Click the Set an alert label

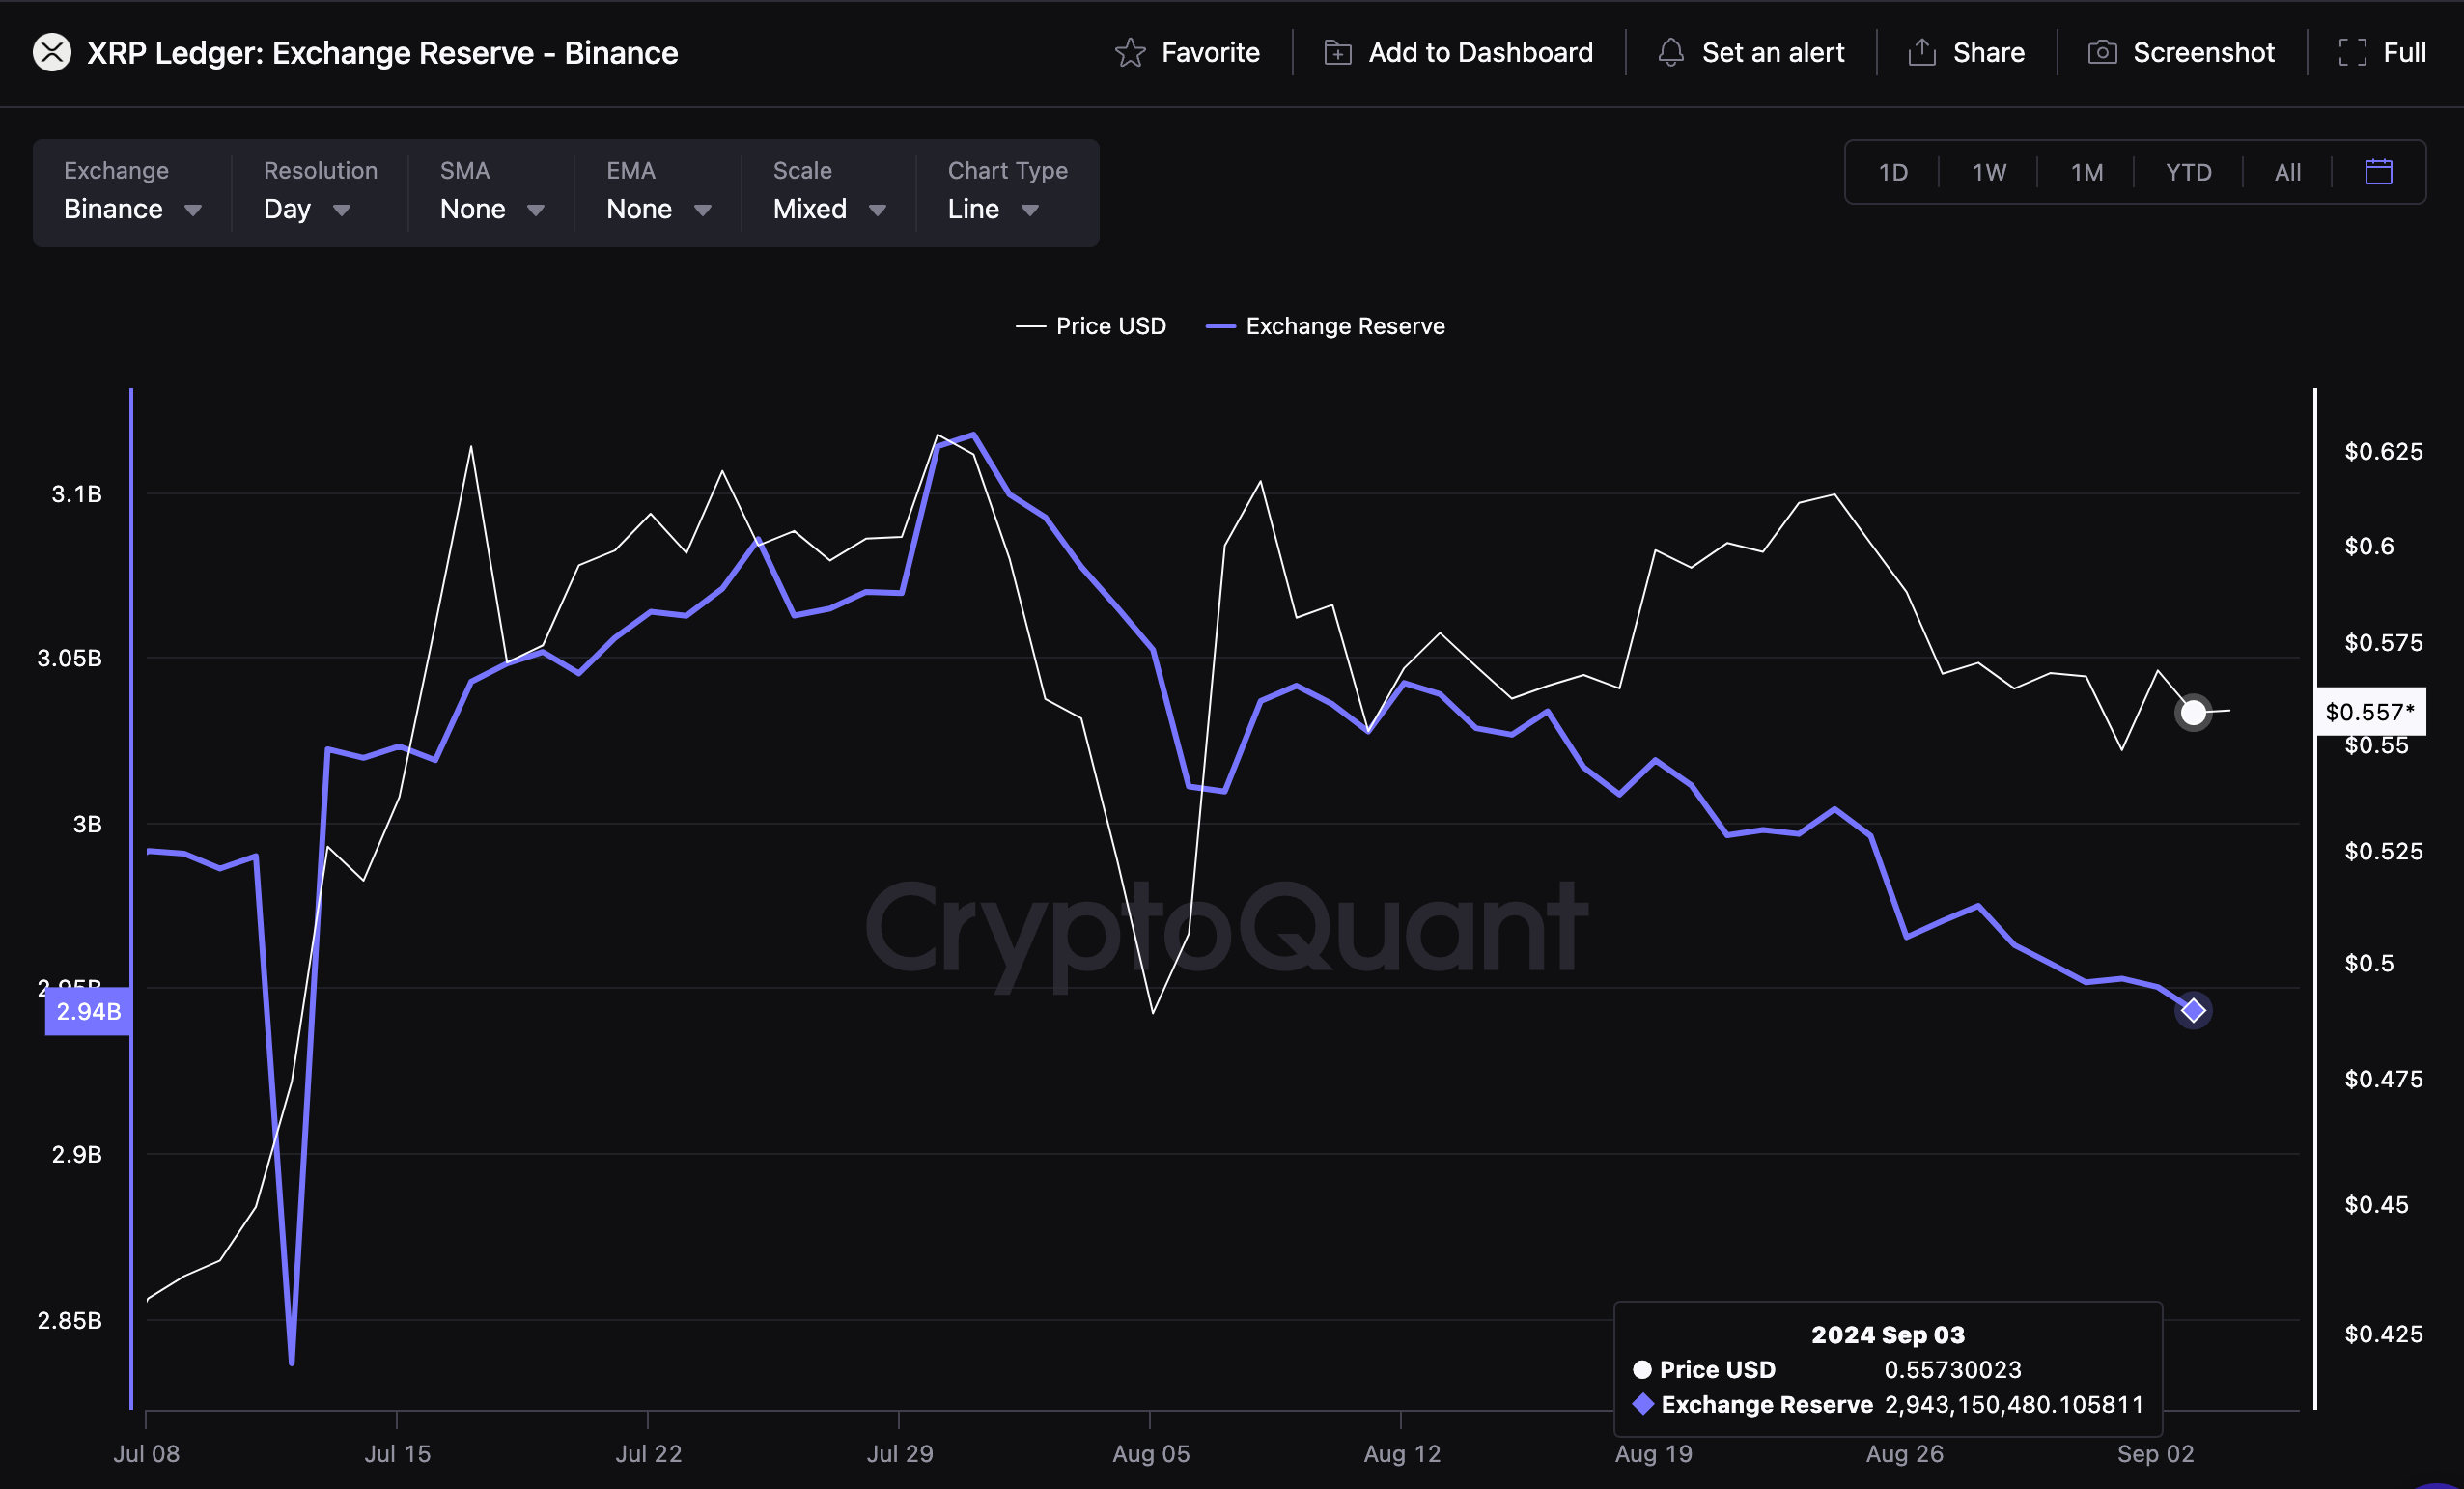click(1773, 52)
